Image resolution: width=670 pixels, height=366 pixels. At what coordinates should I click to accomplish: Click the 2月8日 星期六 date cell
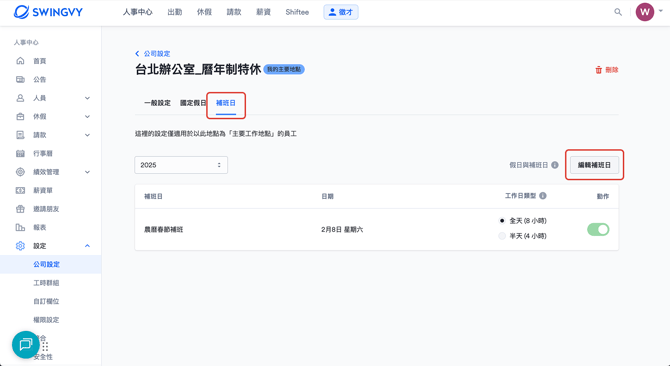click(x=342, y=229)
